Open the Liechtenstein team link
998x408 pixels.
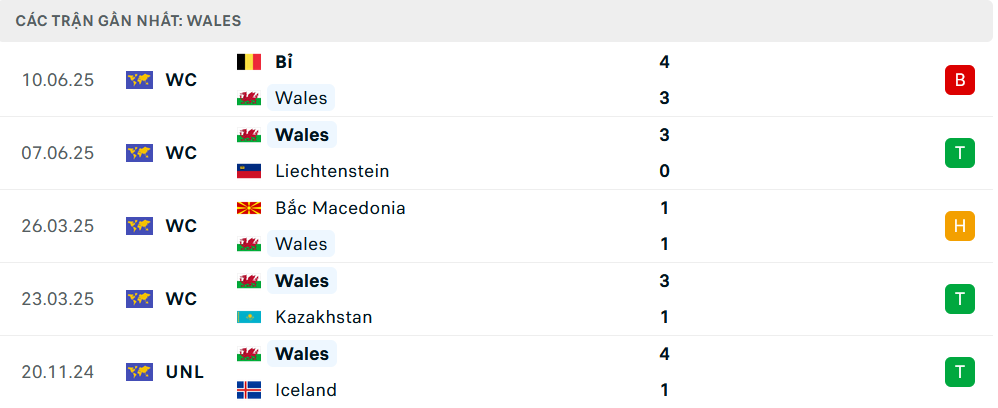click(332, 171)
